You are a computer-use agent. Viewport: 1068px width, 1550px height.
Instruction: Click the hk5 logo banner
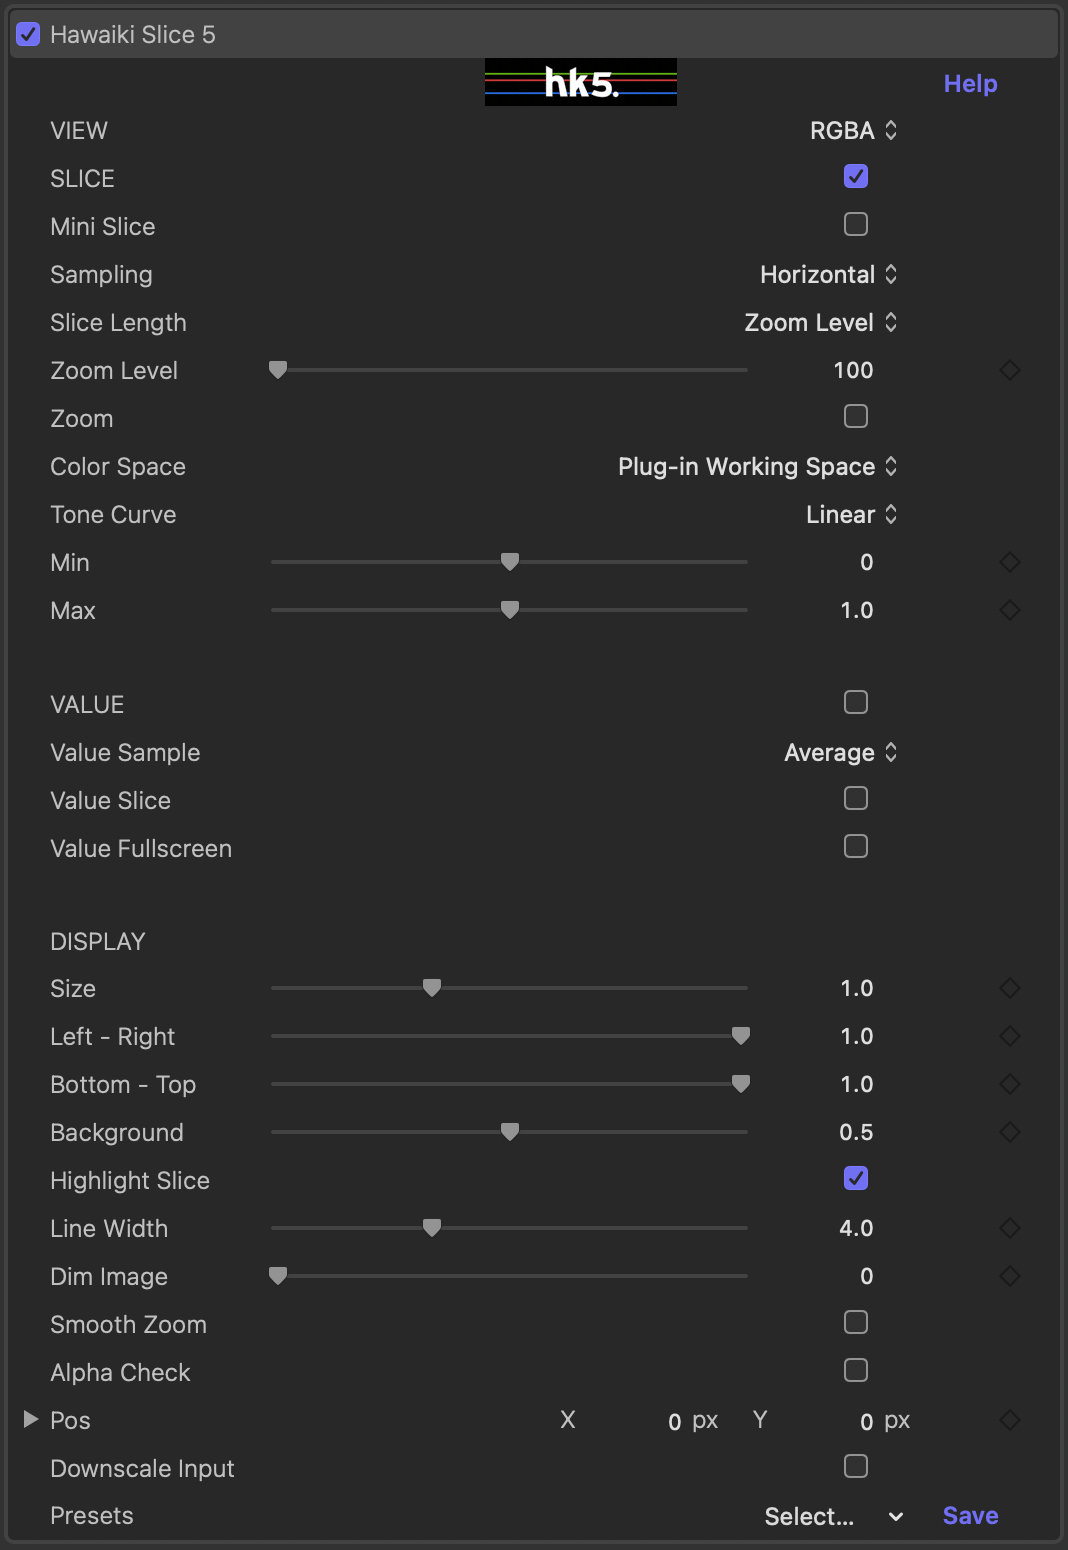coord(581,82)
